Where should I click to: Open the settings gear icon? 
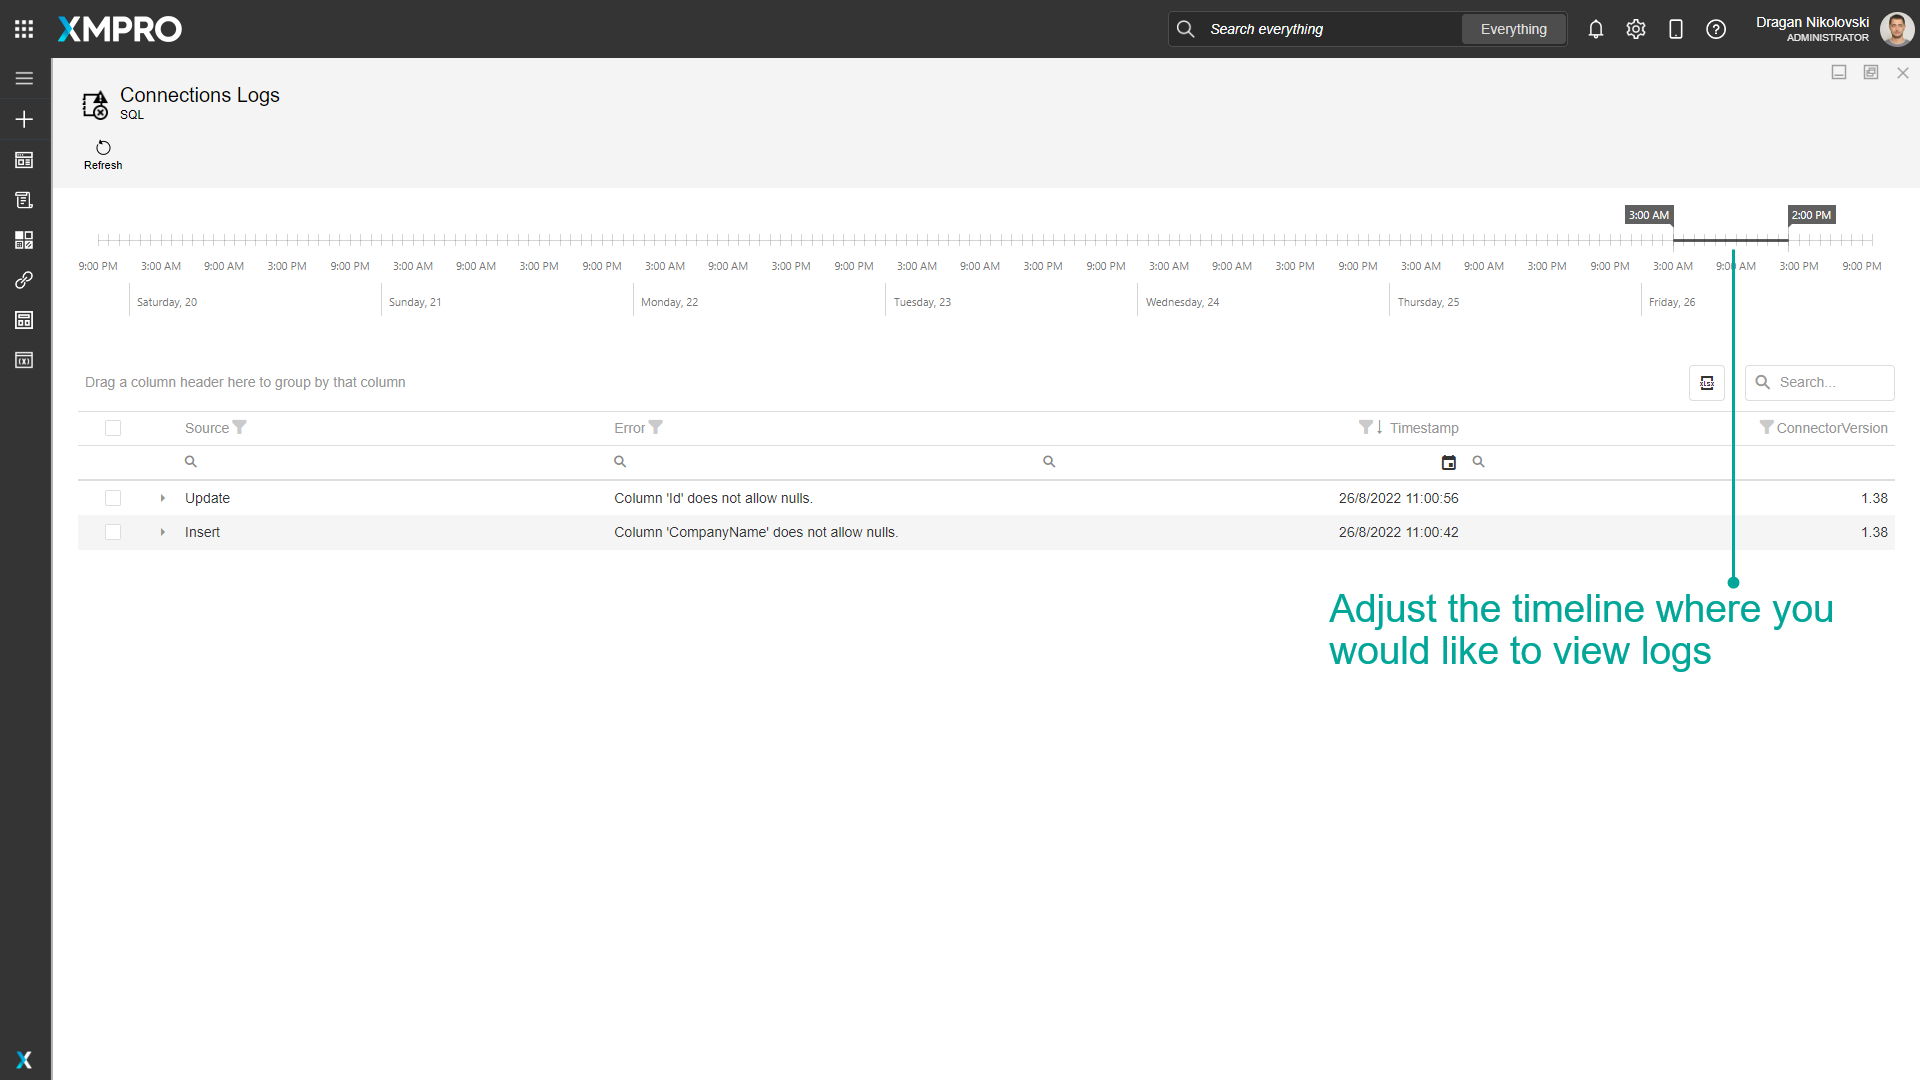pyautogui.click(x=1636, y=29)
